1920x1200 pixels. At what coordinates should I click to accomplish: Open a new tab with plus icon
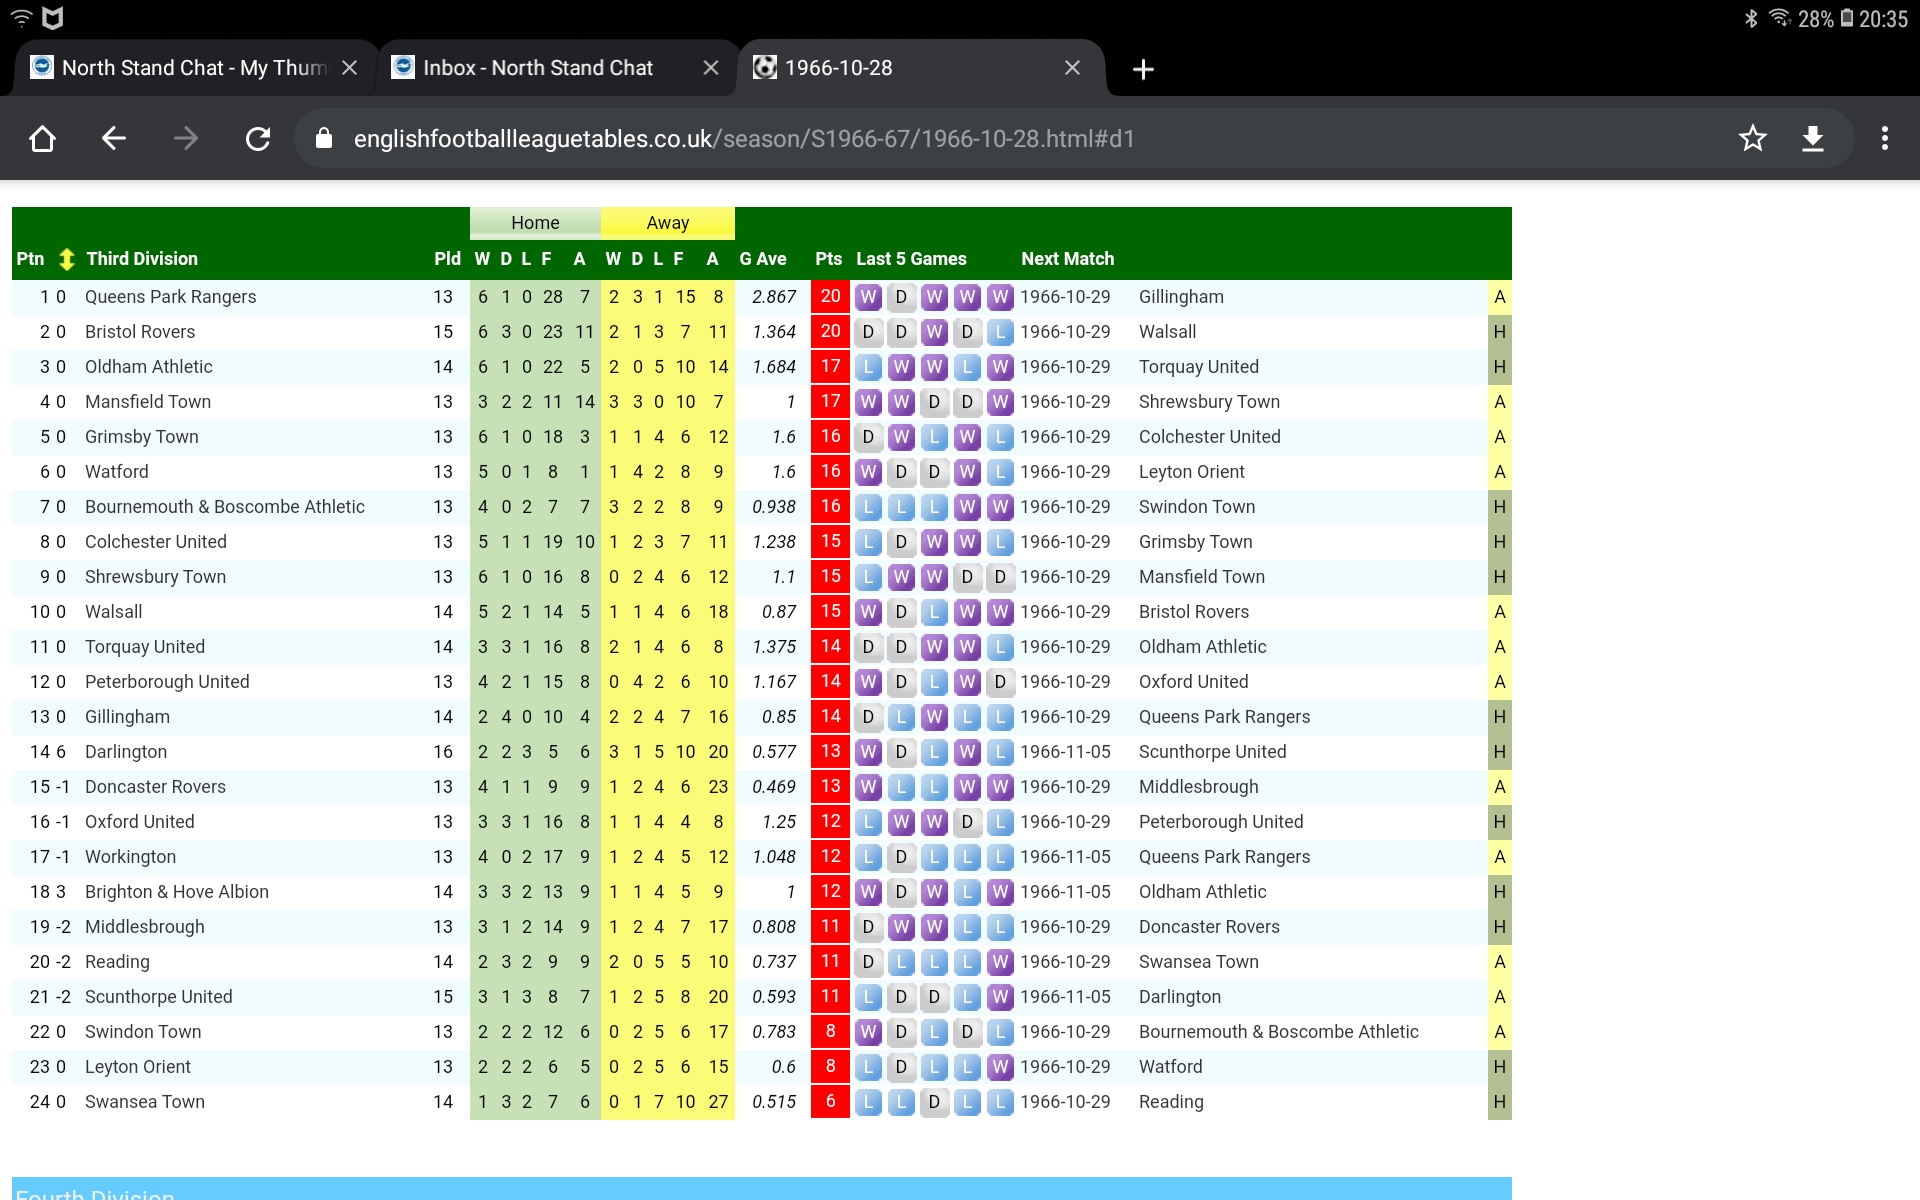pos(1143,69)
